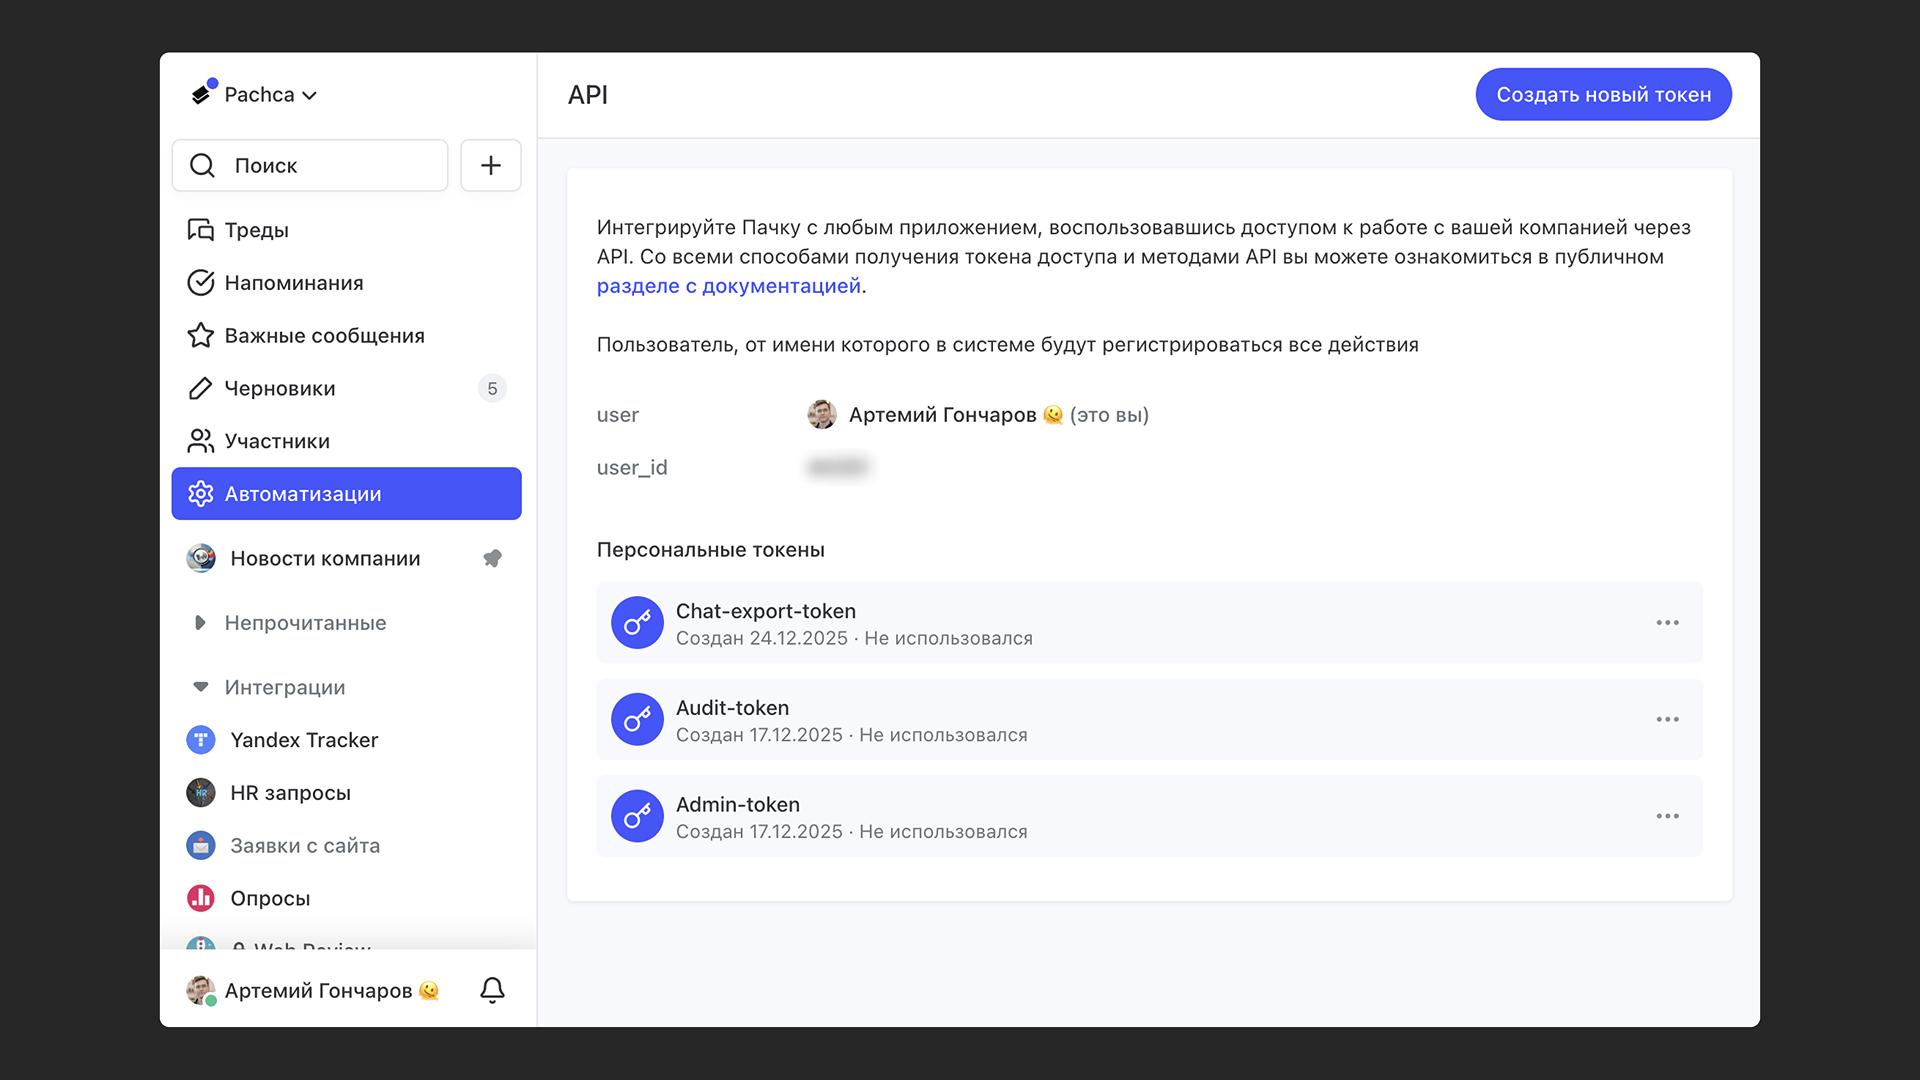Open three-dots menu for Chat-export-token
Image resolution: width=1920 pixels, height=1080 pixels.
click(1667, 623)
